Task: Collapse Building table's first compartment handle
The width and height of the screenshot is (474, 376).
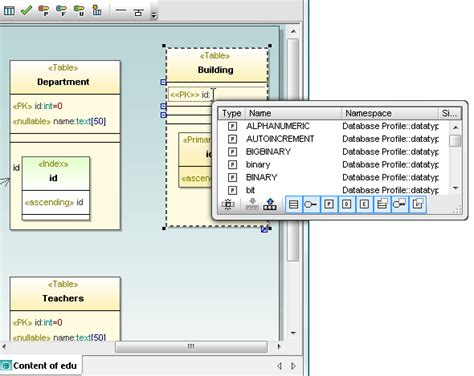Action: pyautogui.click(x=163, y=82)
